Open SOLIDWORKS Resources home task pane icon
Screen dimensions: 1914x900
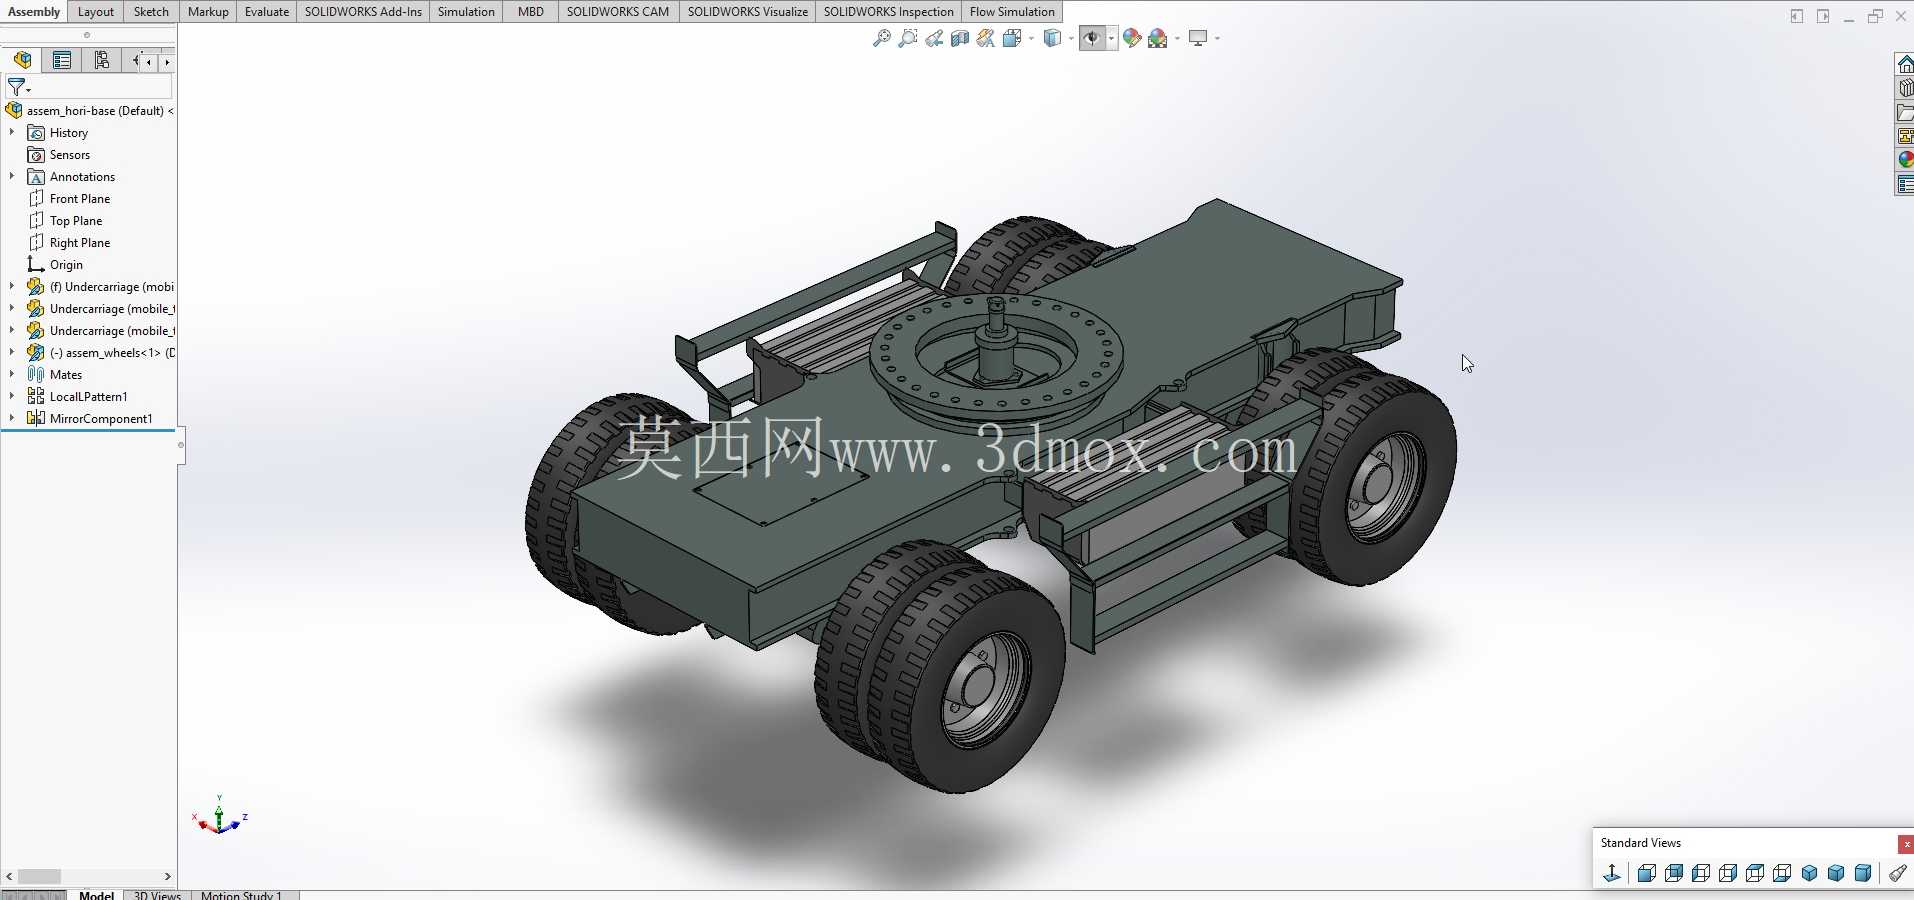coord(1905,64)
